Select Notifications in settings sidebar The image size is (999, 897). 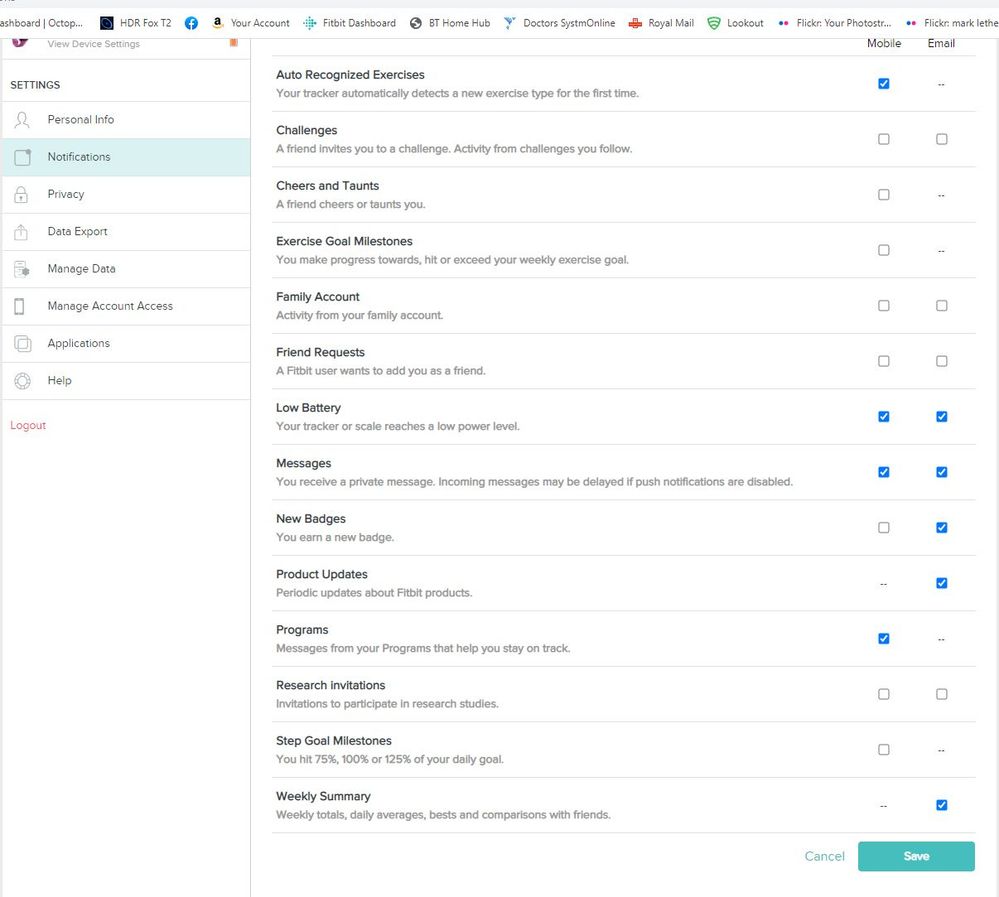point(79,157)
